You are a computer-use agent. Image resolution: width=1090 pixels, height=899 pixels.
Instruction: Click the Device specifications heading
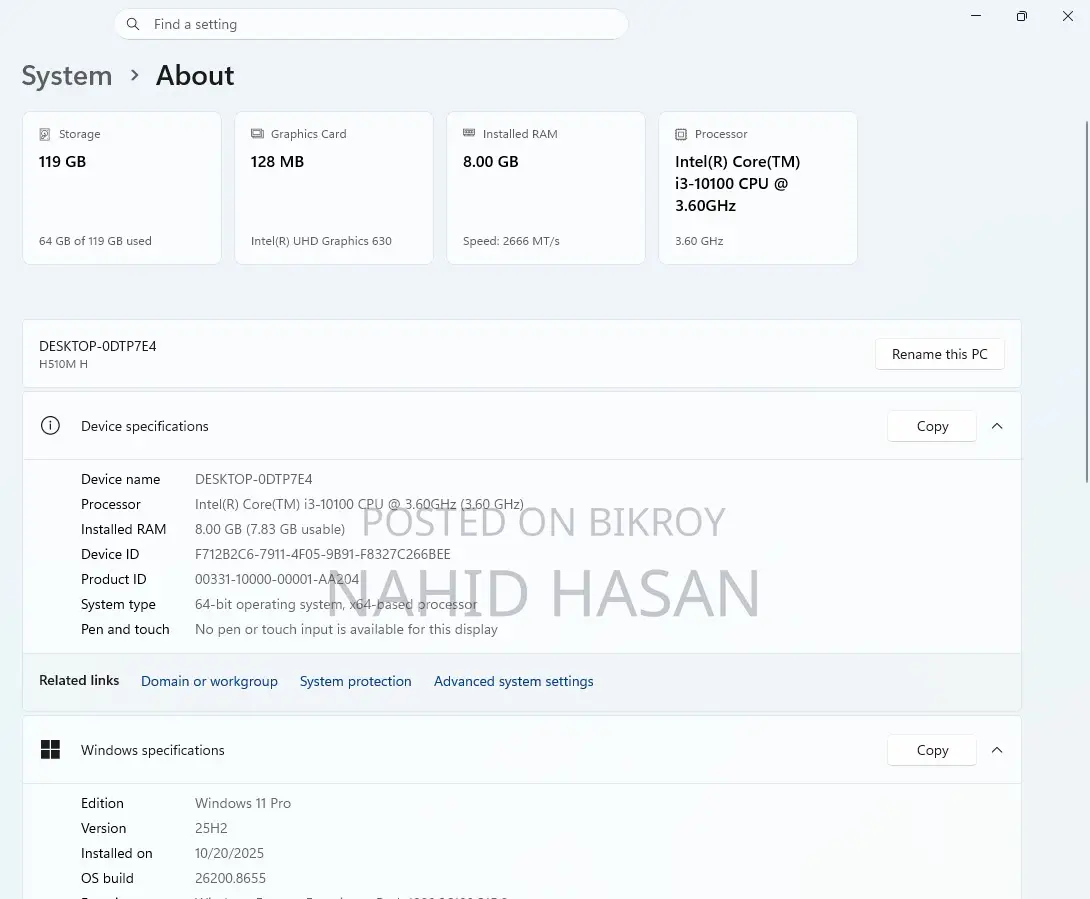pos(145,426)
